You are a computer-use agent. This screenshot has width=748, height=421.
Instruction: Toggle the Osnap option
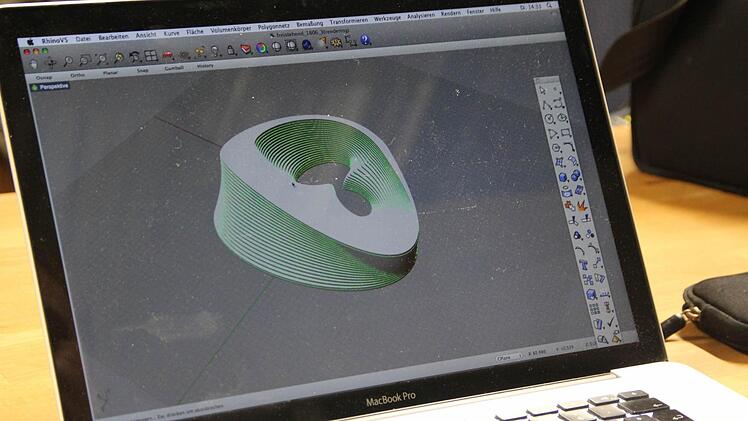[x=44, y=75]
